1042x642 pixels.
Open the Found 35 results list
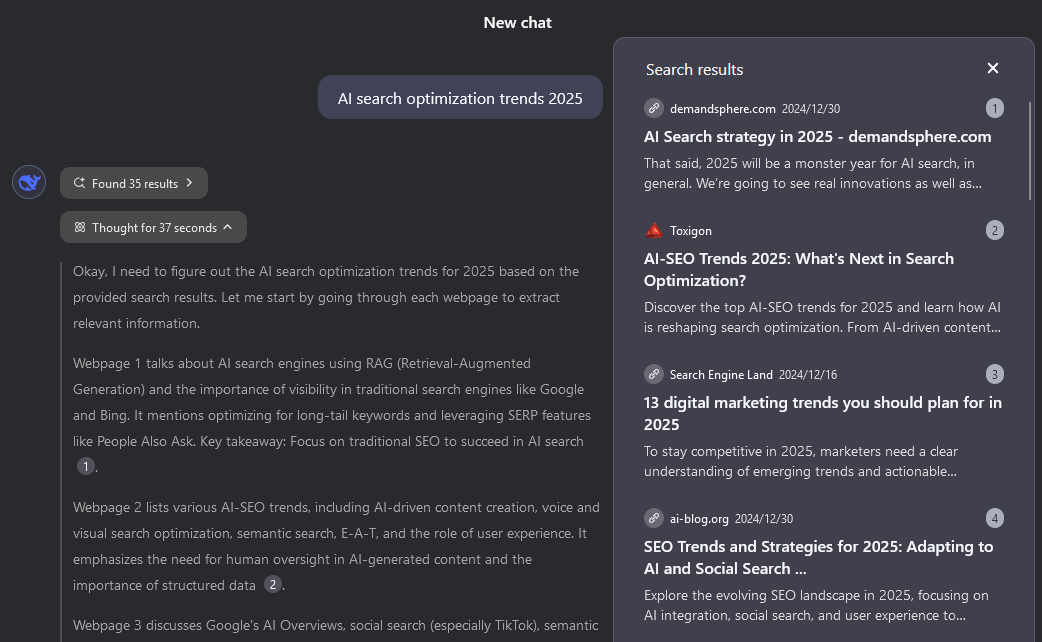134,183
